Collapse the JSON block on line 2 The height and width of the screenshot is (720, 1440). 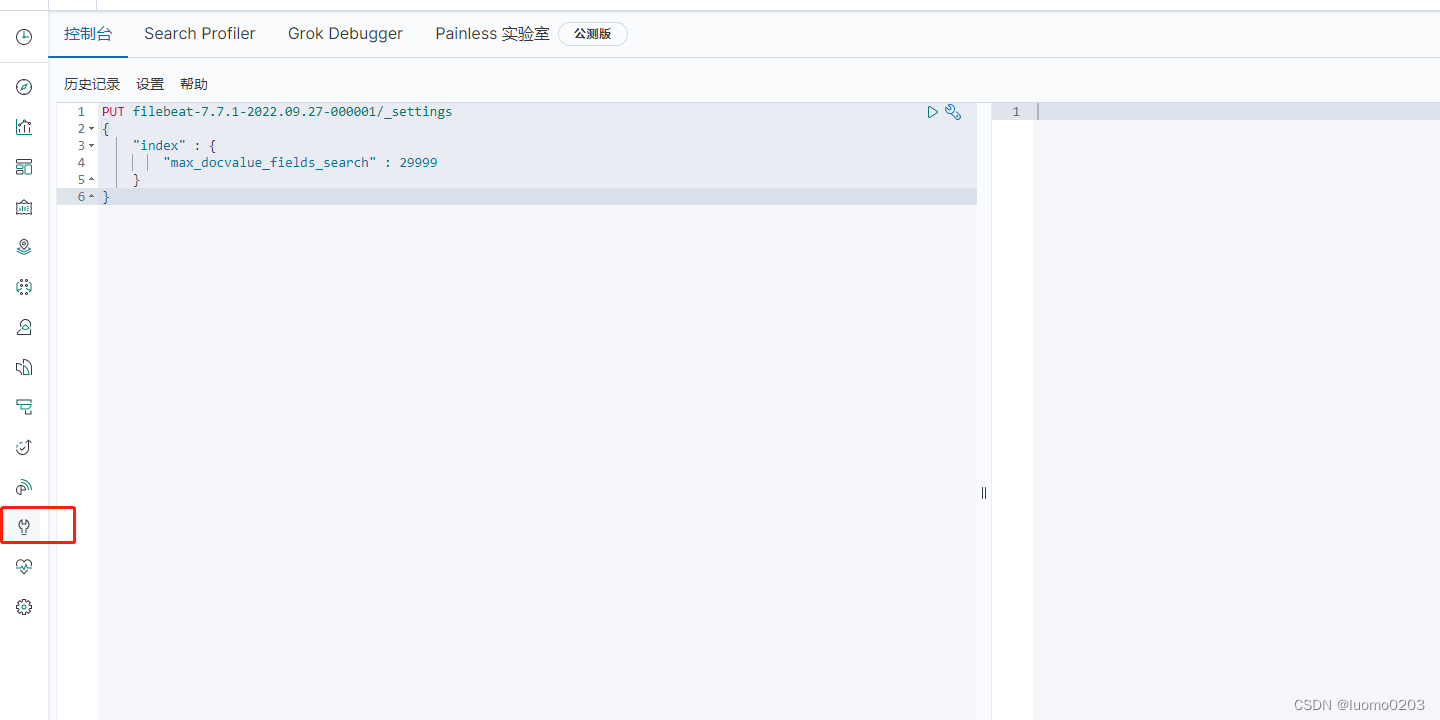coord(91,128)
